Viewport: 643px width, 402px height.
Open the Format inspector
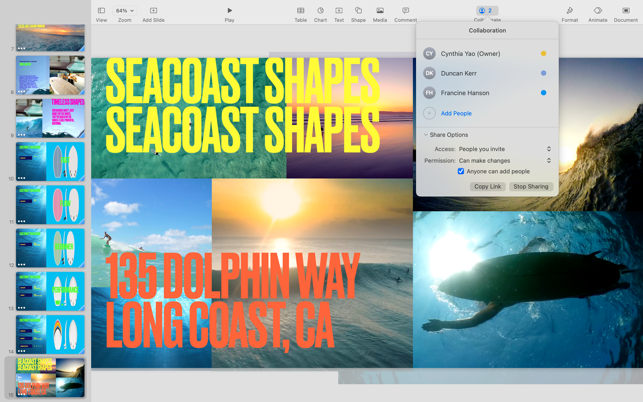570,10
